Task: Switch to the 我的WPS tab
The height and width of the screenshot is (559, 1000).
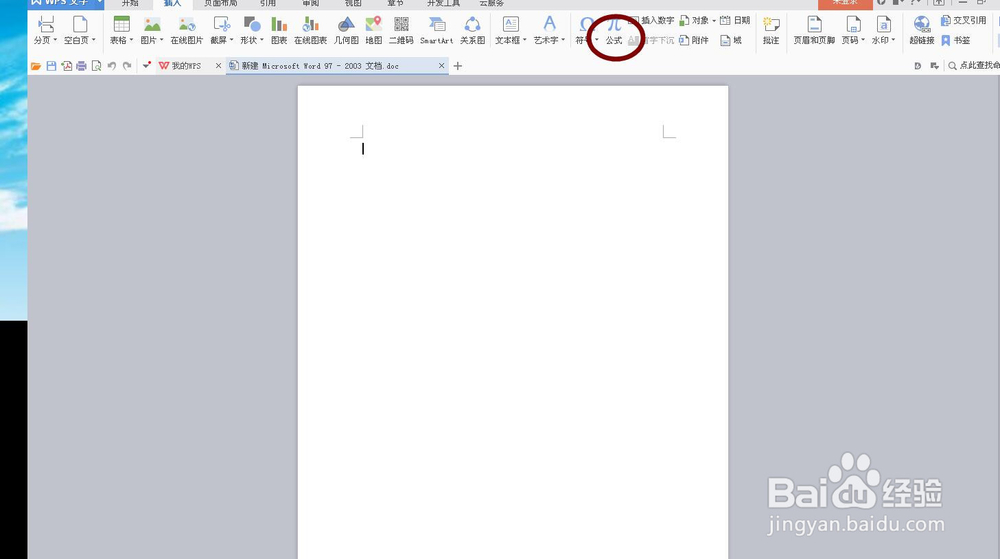Action: tap(186, 66)
